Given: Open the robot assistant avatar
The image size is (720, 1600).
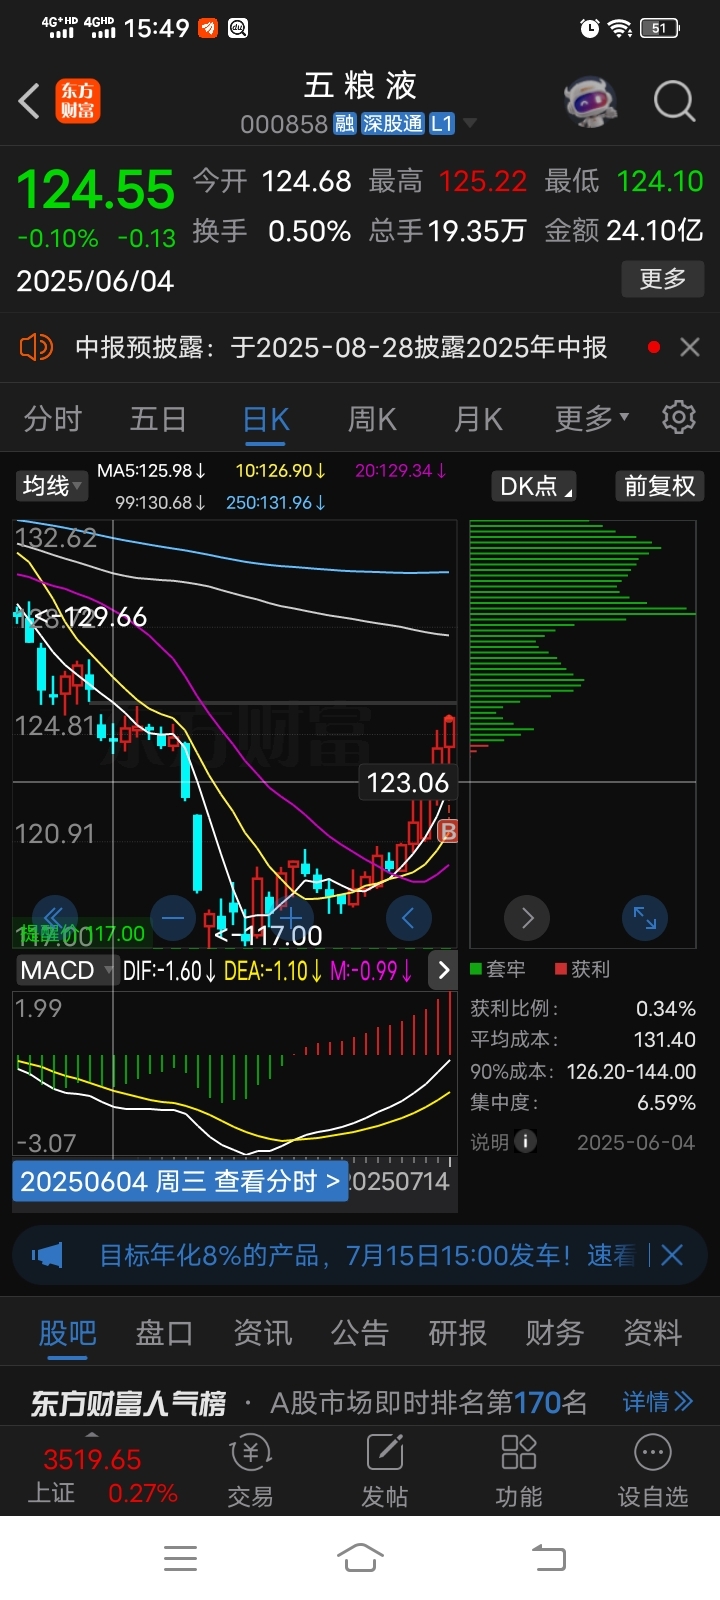Looking at the screenshot, I should 591,101.
